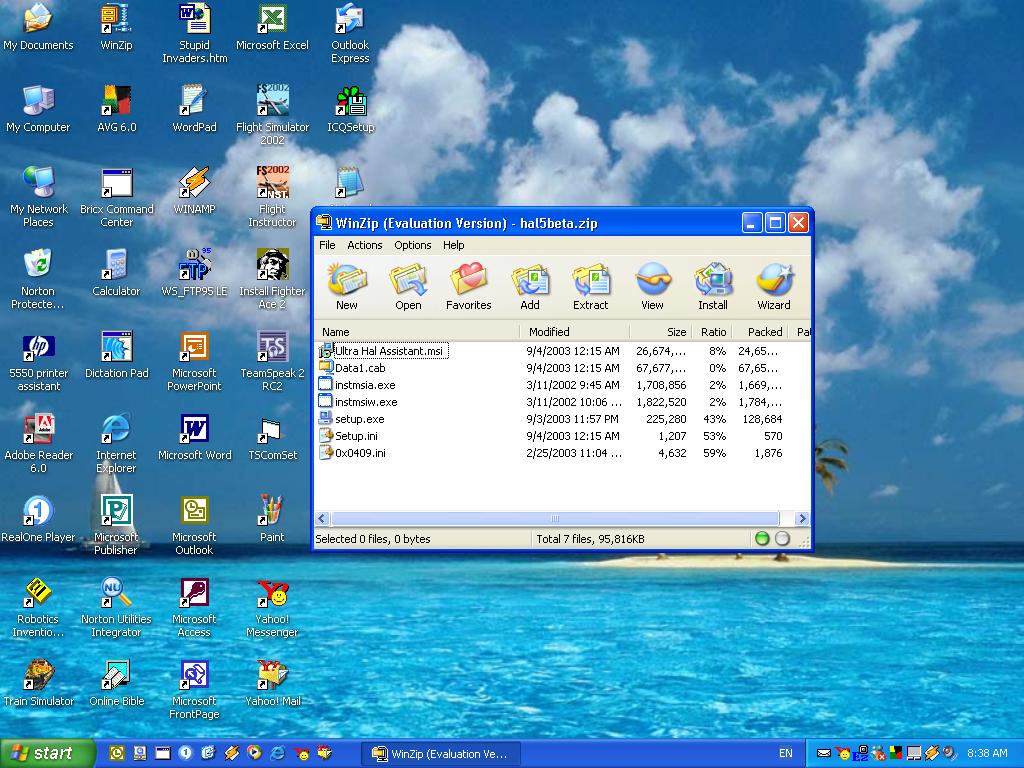Screen dimensions: 1024x768
Task: Open the Favorites toolbar icon
Action: click(x=468, y=286)
